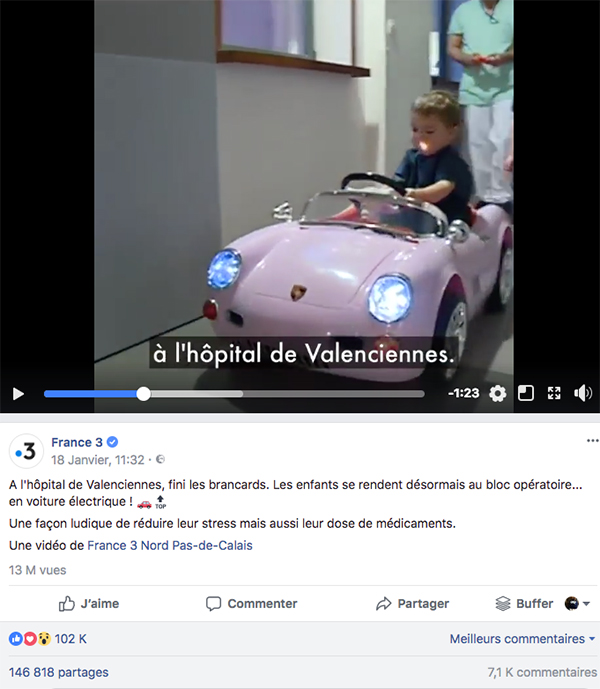Open post options three-dot menu
Screen dimensions: 600x689
592,441
